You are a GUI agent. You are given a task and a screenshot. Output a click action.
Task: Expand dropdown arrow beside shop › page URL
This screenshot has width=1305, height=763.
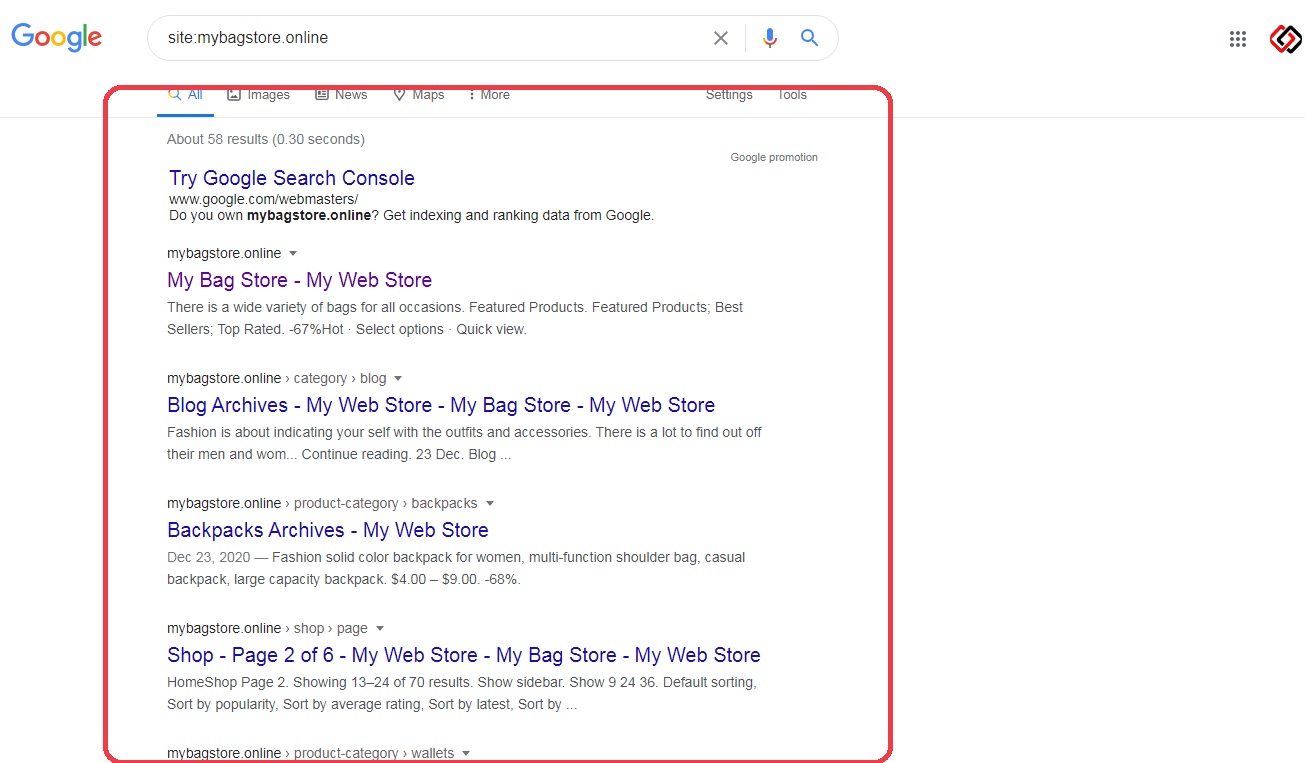pyautogui.click(x=380, y=629)
